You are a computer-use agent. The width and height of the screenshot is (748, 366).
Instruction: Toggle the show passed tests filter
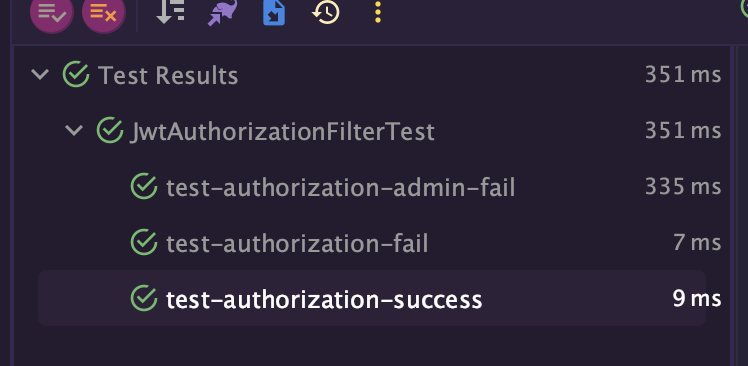click(52, 12)
